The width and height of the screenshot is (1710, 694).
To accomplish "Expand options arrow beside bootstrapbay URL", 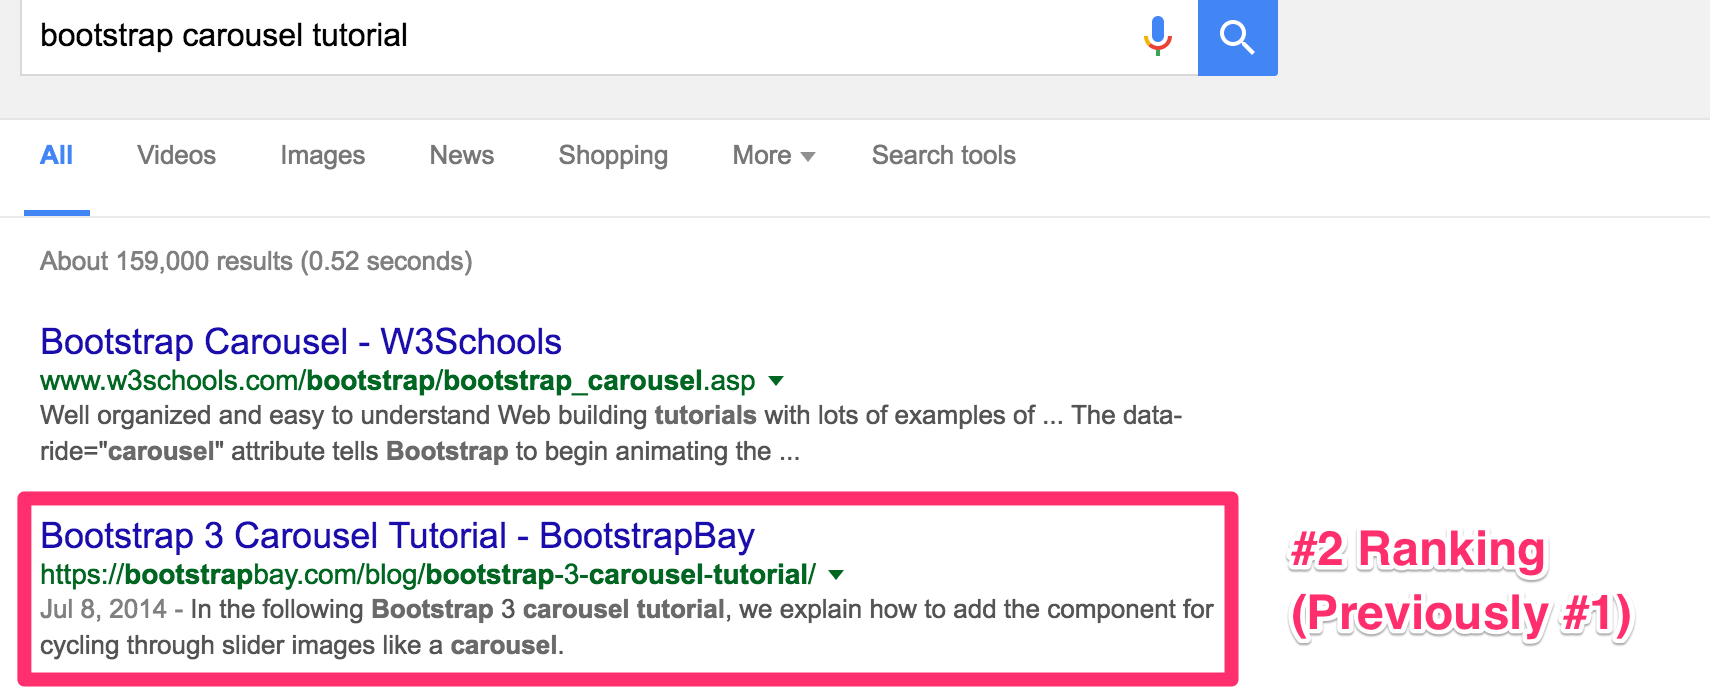I will [837, 575].
